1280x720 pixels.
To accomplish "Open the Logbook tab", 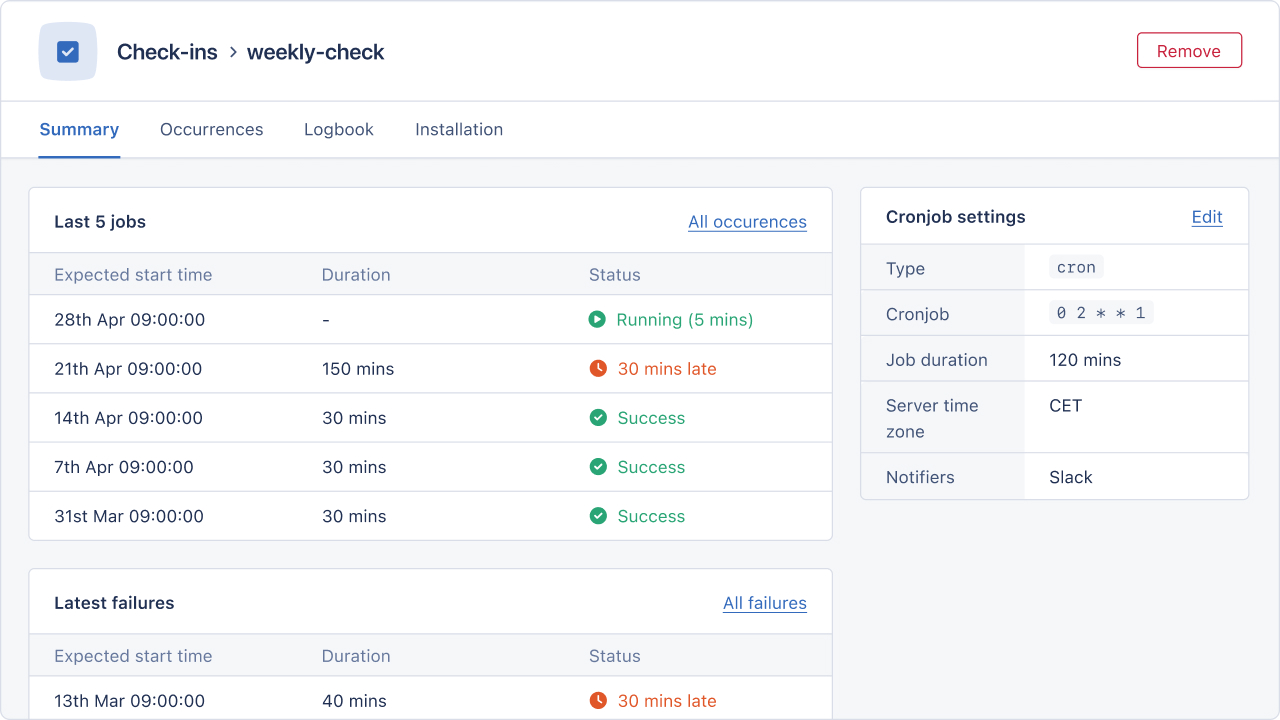I will pyautogui.click(x=339, y=130).
